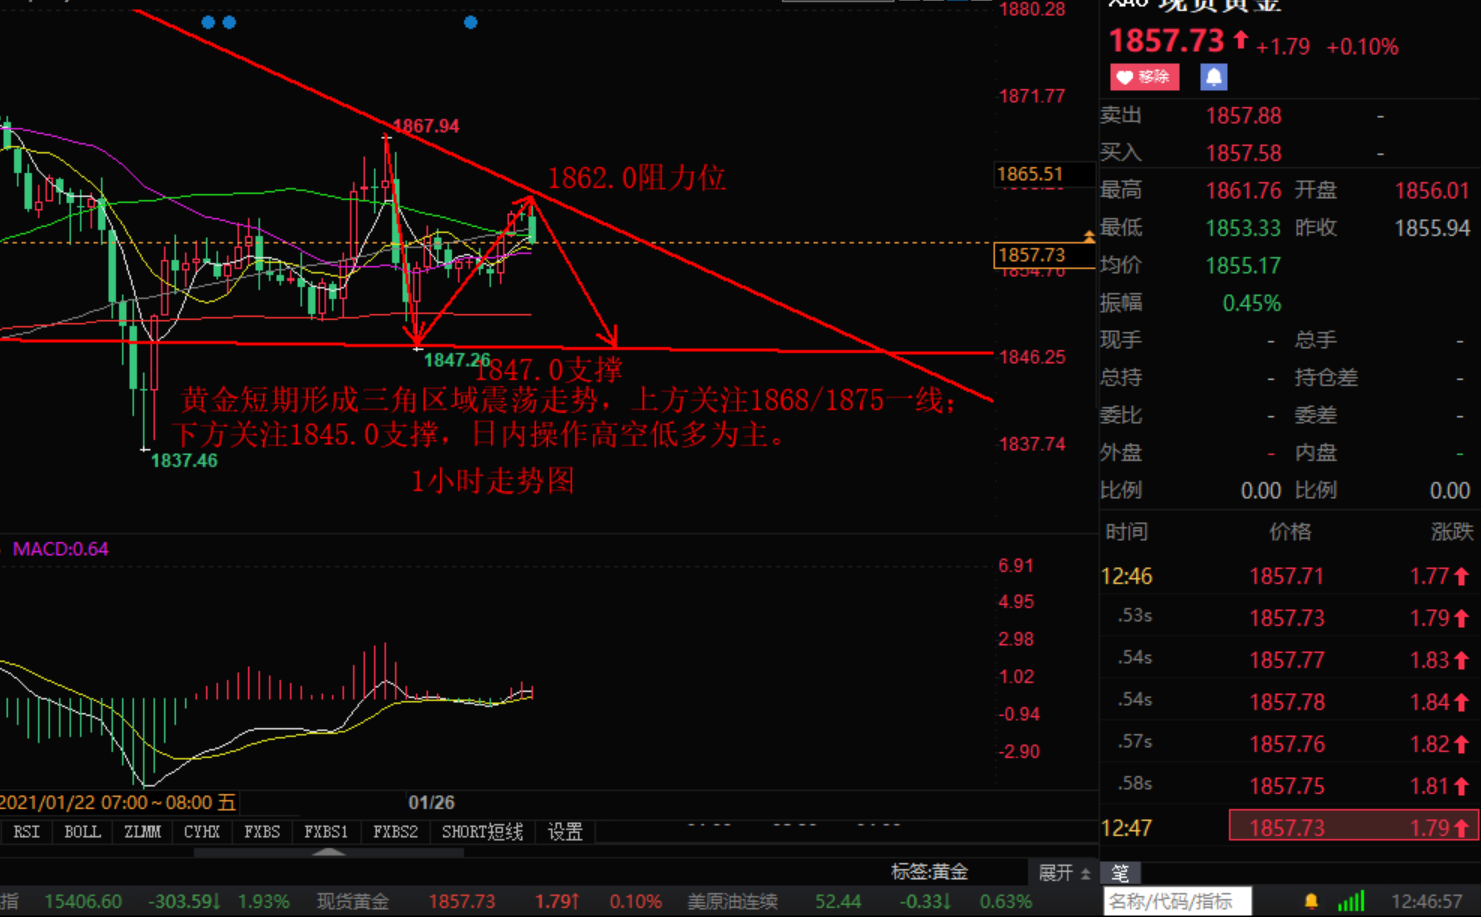Click the 开盘 value 1856.01

pos(1432,191)
